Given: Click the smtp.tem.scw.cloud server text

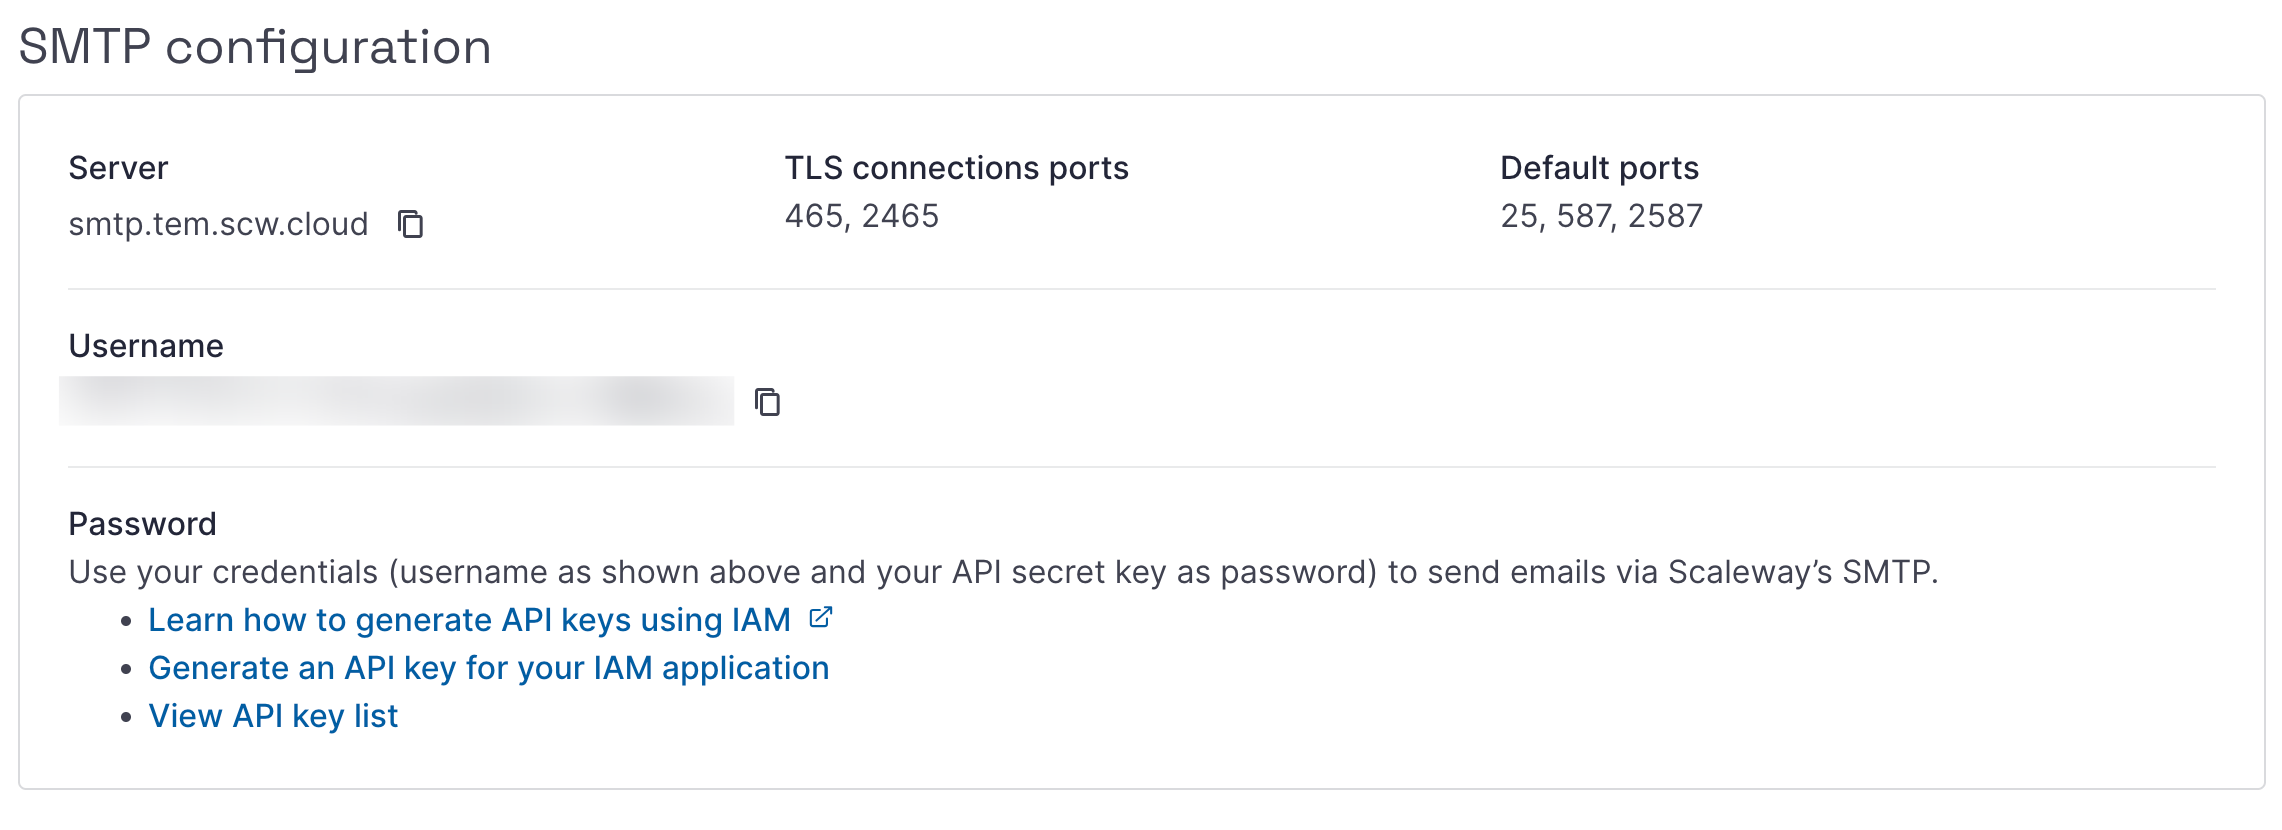Looking at the screenshot, I should pos(218,224).
